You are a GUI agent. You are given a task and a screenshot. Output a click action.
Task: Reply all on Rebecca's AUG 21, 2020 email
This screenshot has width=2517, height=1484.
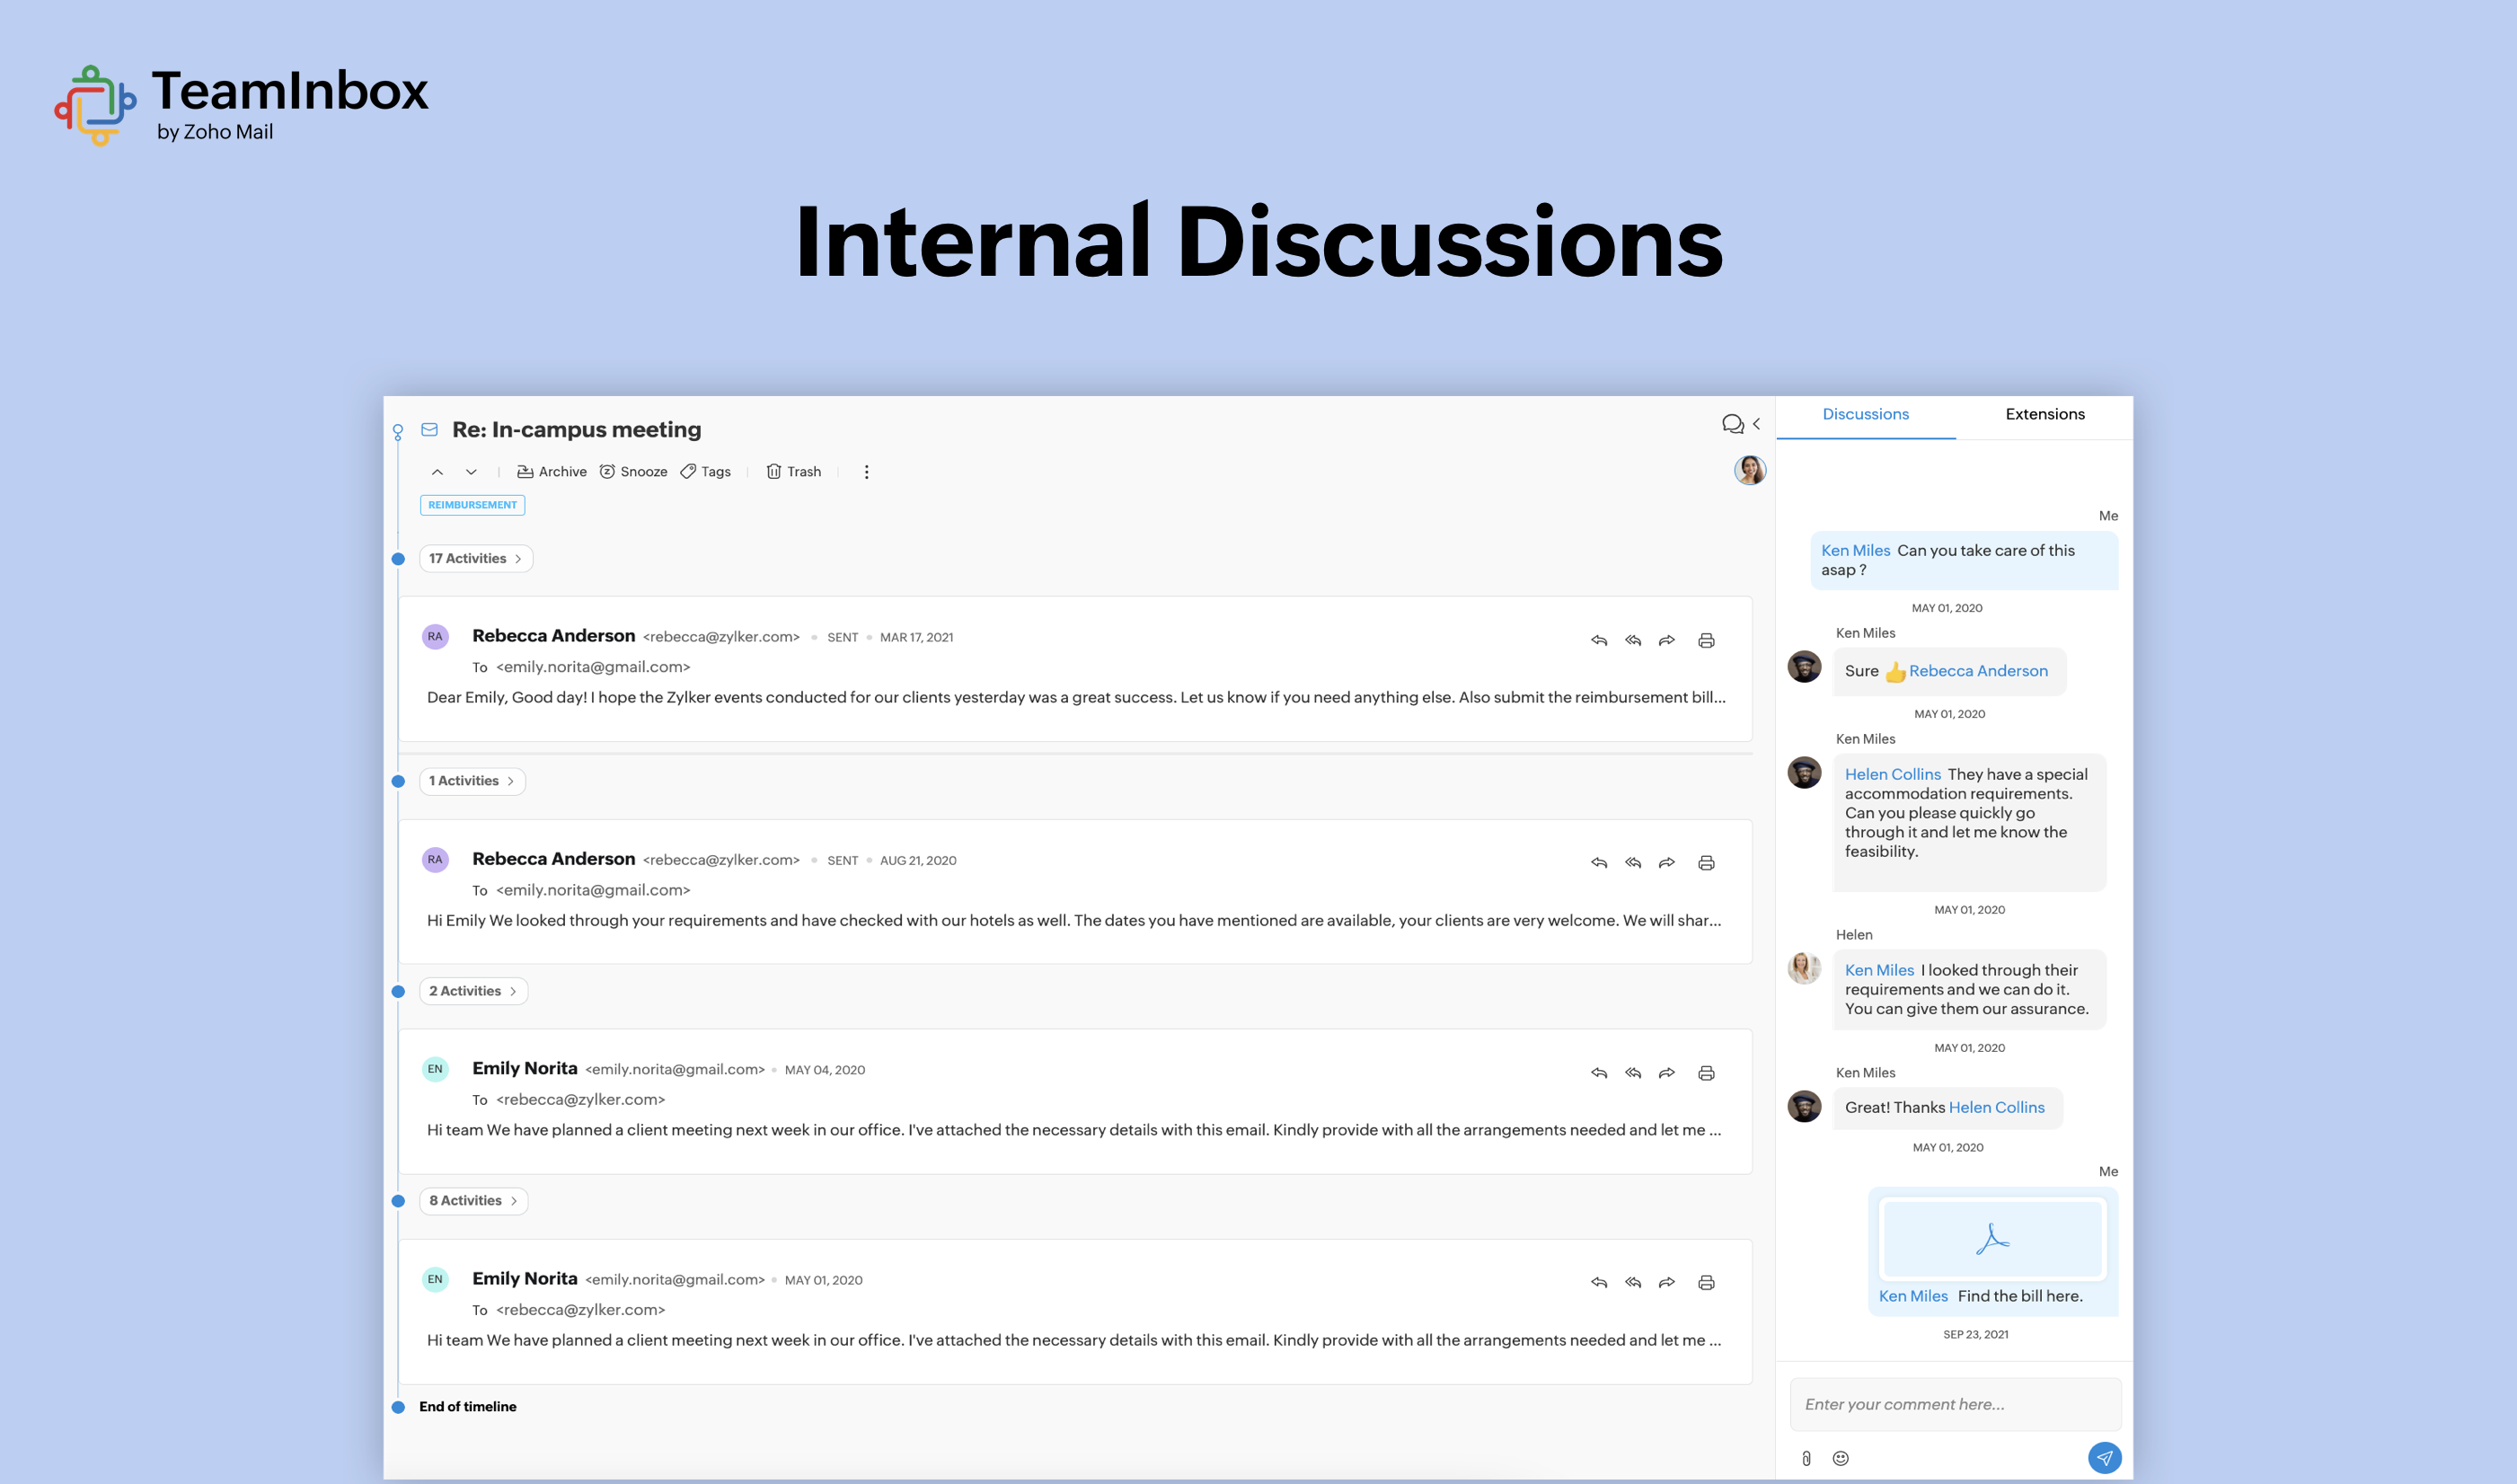tap(1632, 862)
